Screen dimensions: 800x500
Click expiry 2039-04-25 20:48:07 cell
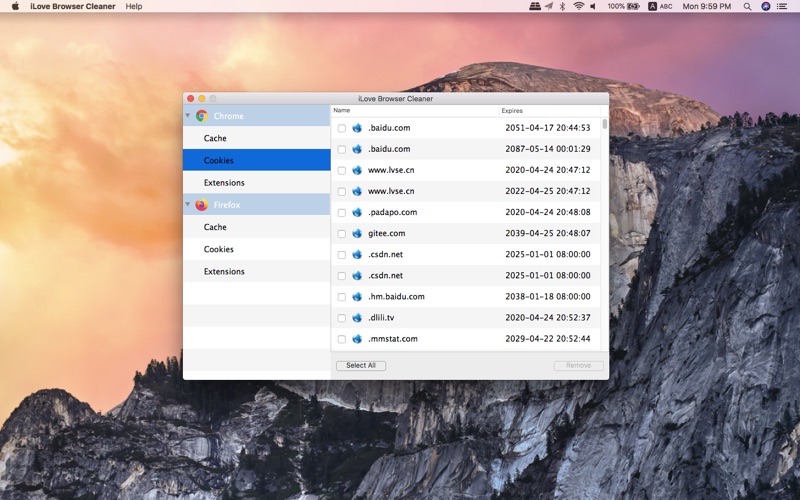(548, 234)
